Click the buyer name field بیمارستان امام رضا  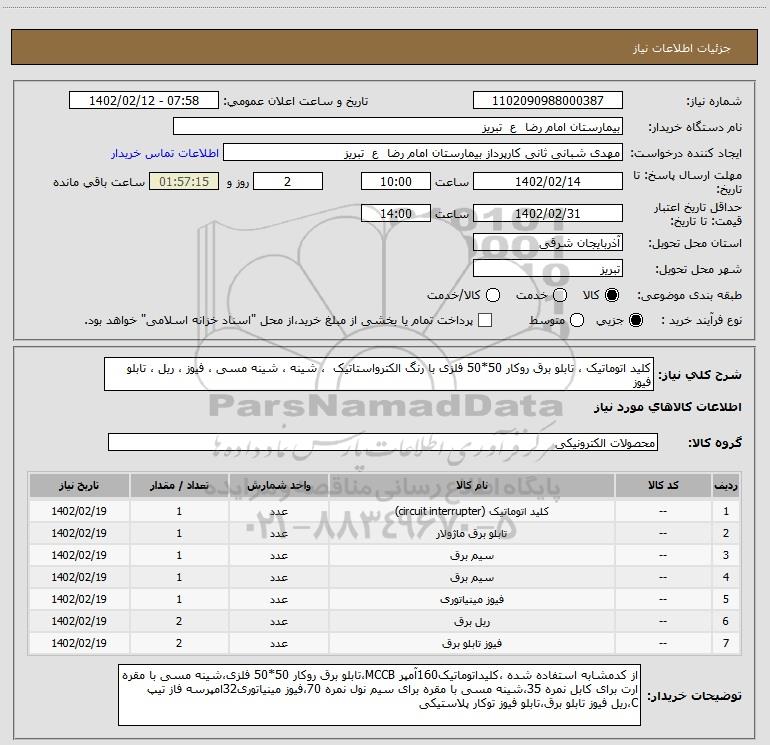pyautogui.click(x=398, y=127)
